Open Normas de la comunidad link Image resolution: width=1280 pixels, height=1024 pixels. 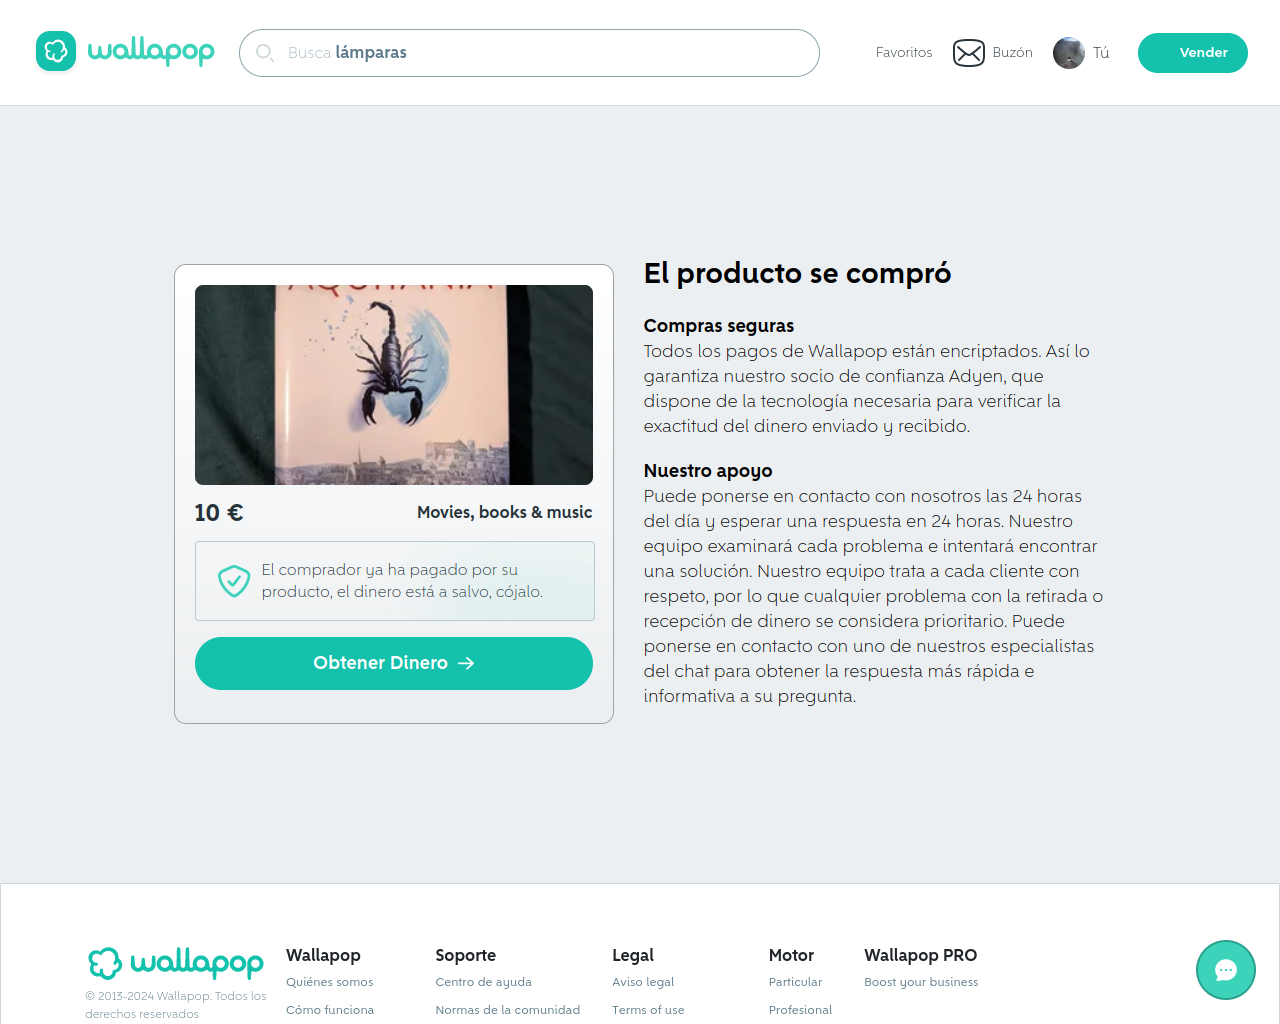coord(508,1010)
